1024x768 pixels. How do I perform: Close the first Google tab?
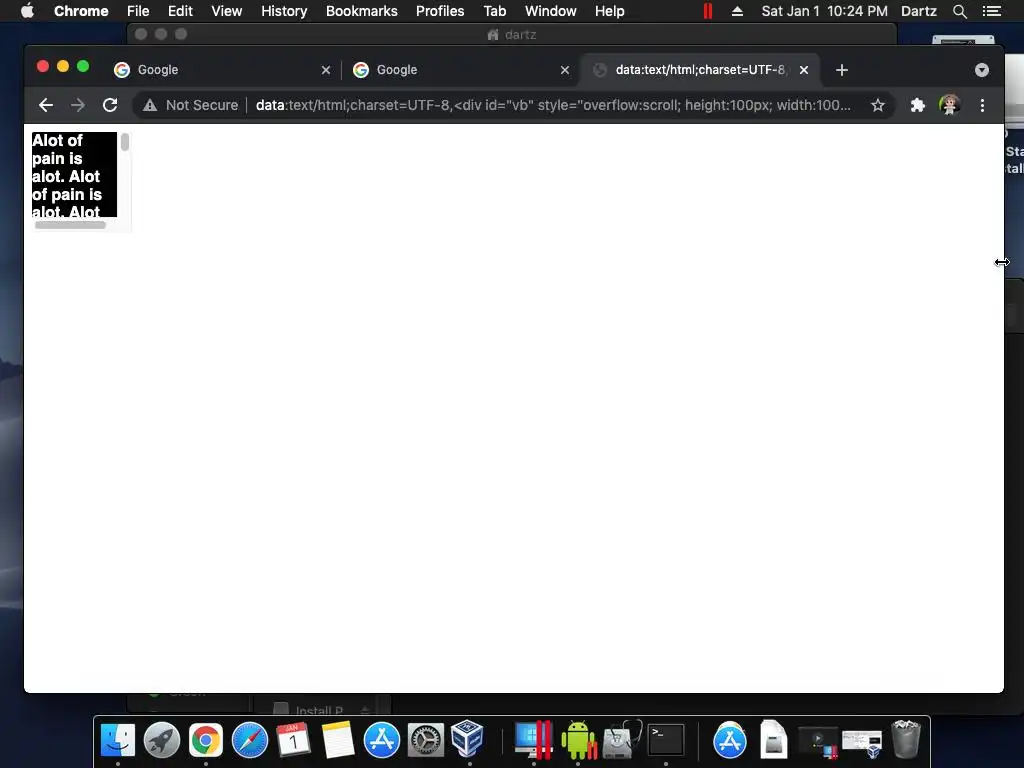(326, 70)
